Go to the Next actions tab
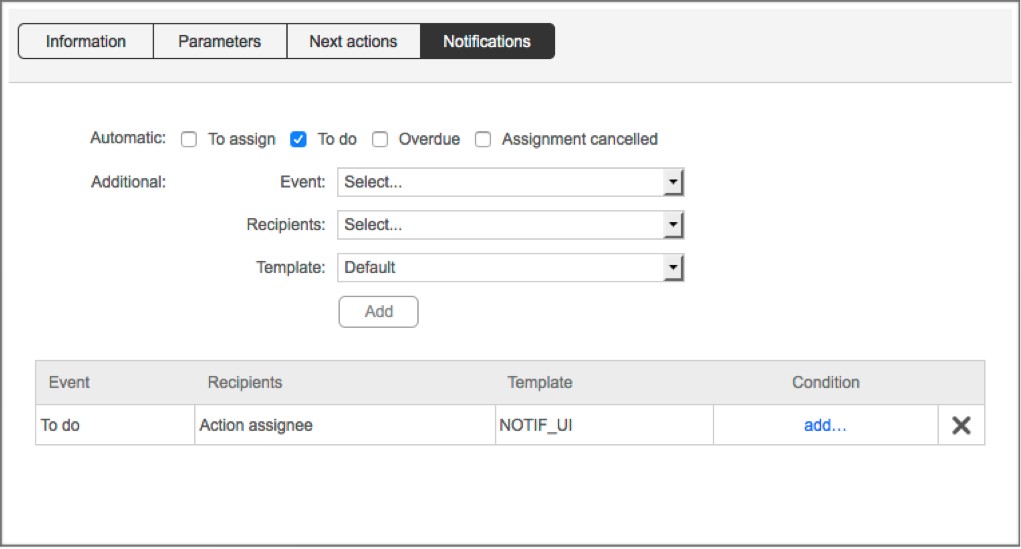The width and height of the screenshot is (1021, 549). 353,42
